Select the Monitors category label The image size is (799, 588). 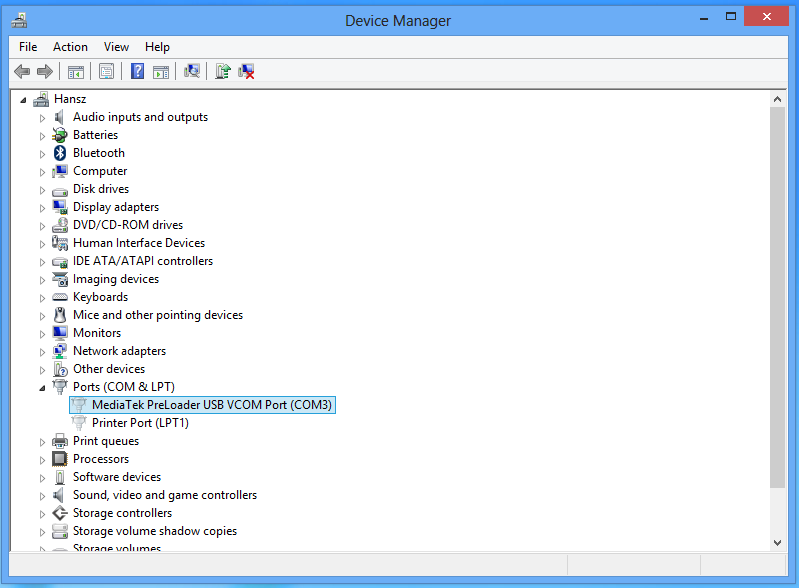[x=97, y=333]
